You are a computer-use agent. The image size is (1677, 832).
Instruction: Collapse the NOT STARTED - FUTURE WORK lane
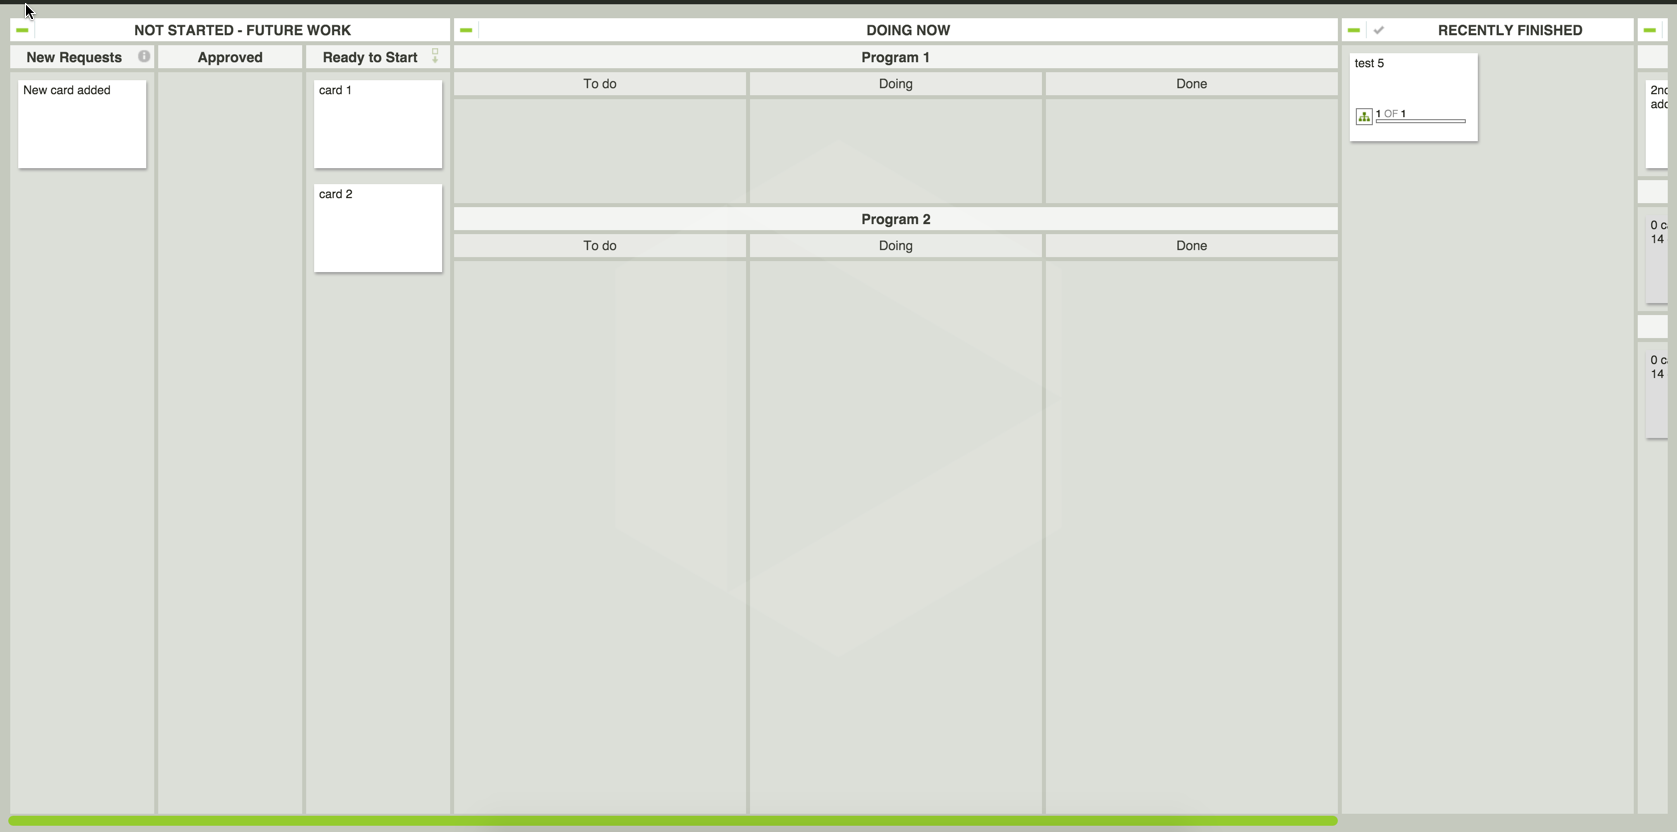point(22,30)
